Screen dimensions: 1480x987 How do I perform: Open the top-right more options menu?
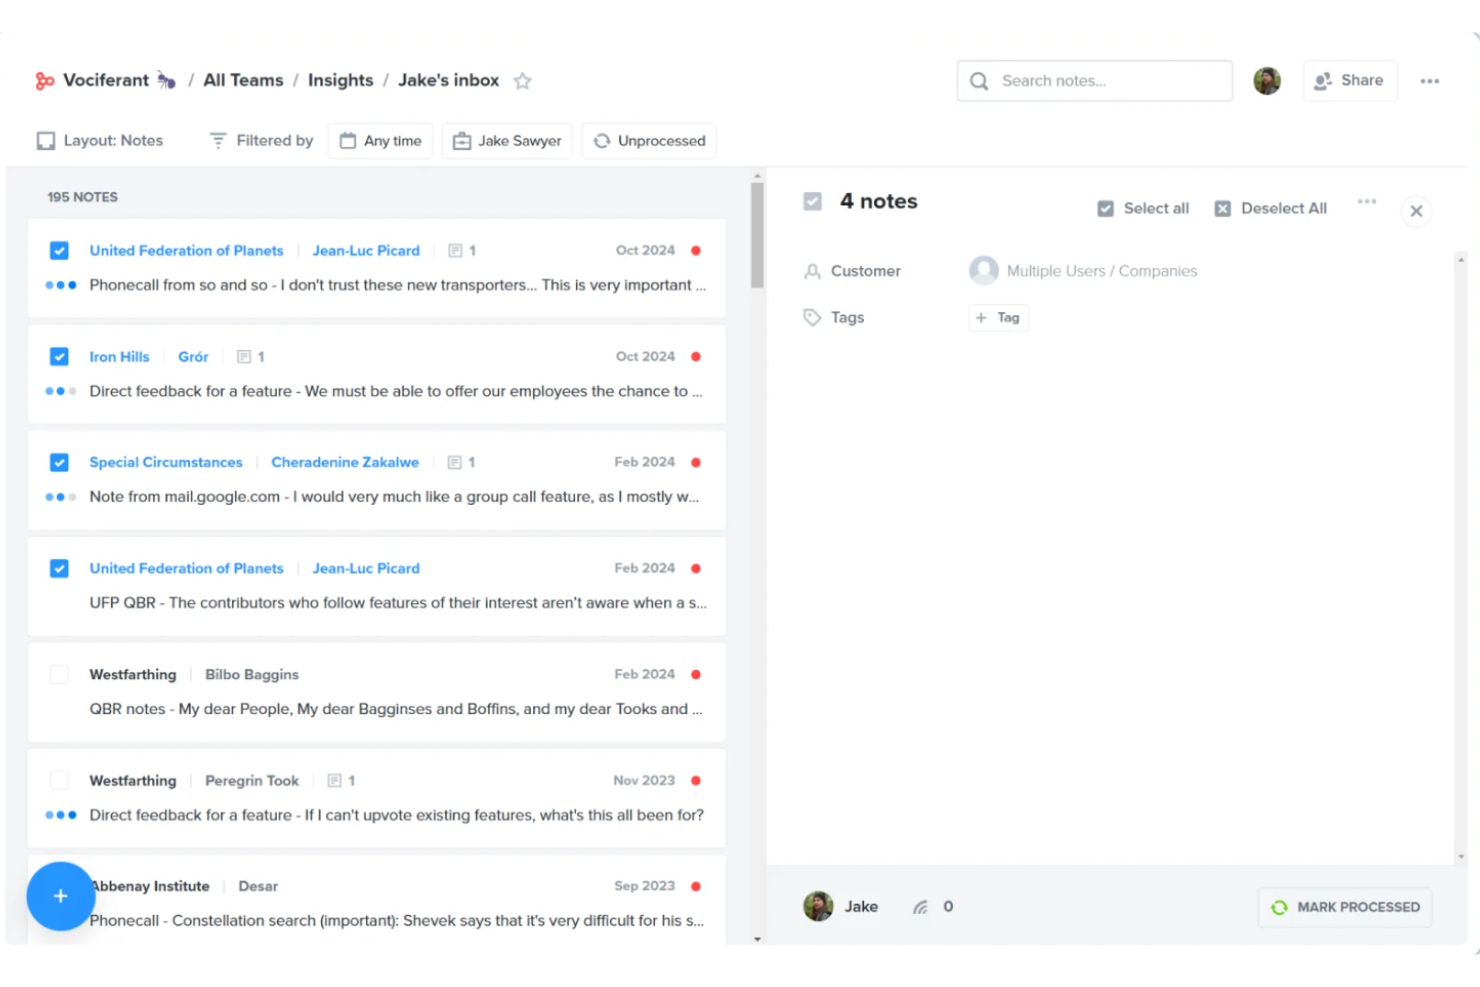(1430, 81)
